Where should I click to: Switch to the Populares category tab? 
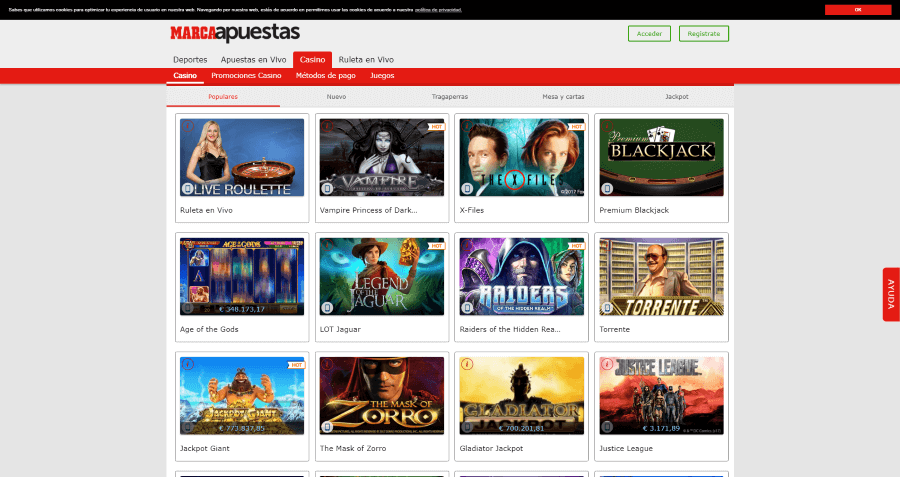click(x=223, y=96)
